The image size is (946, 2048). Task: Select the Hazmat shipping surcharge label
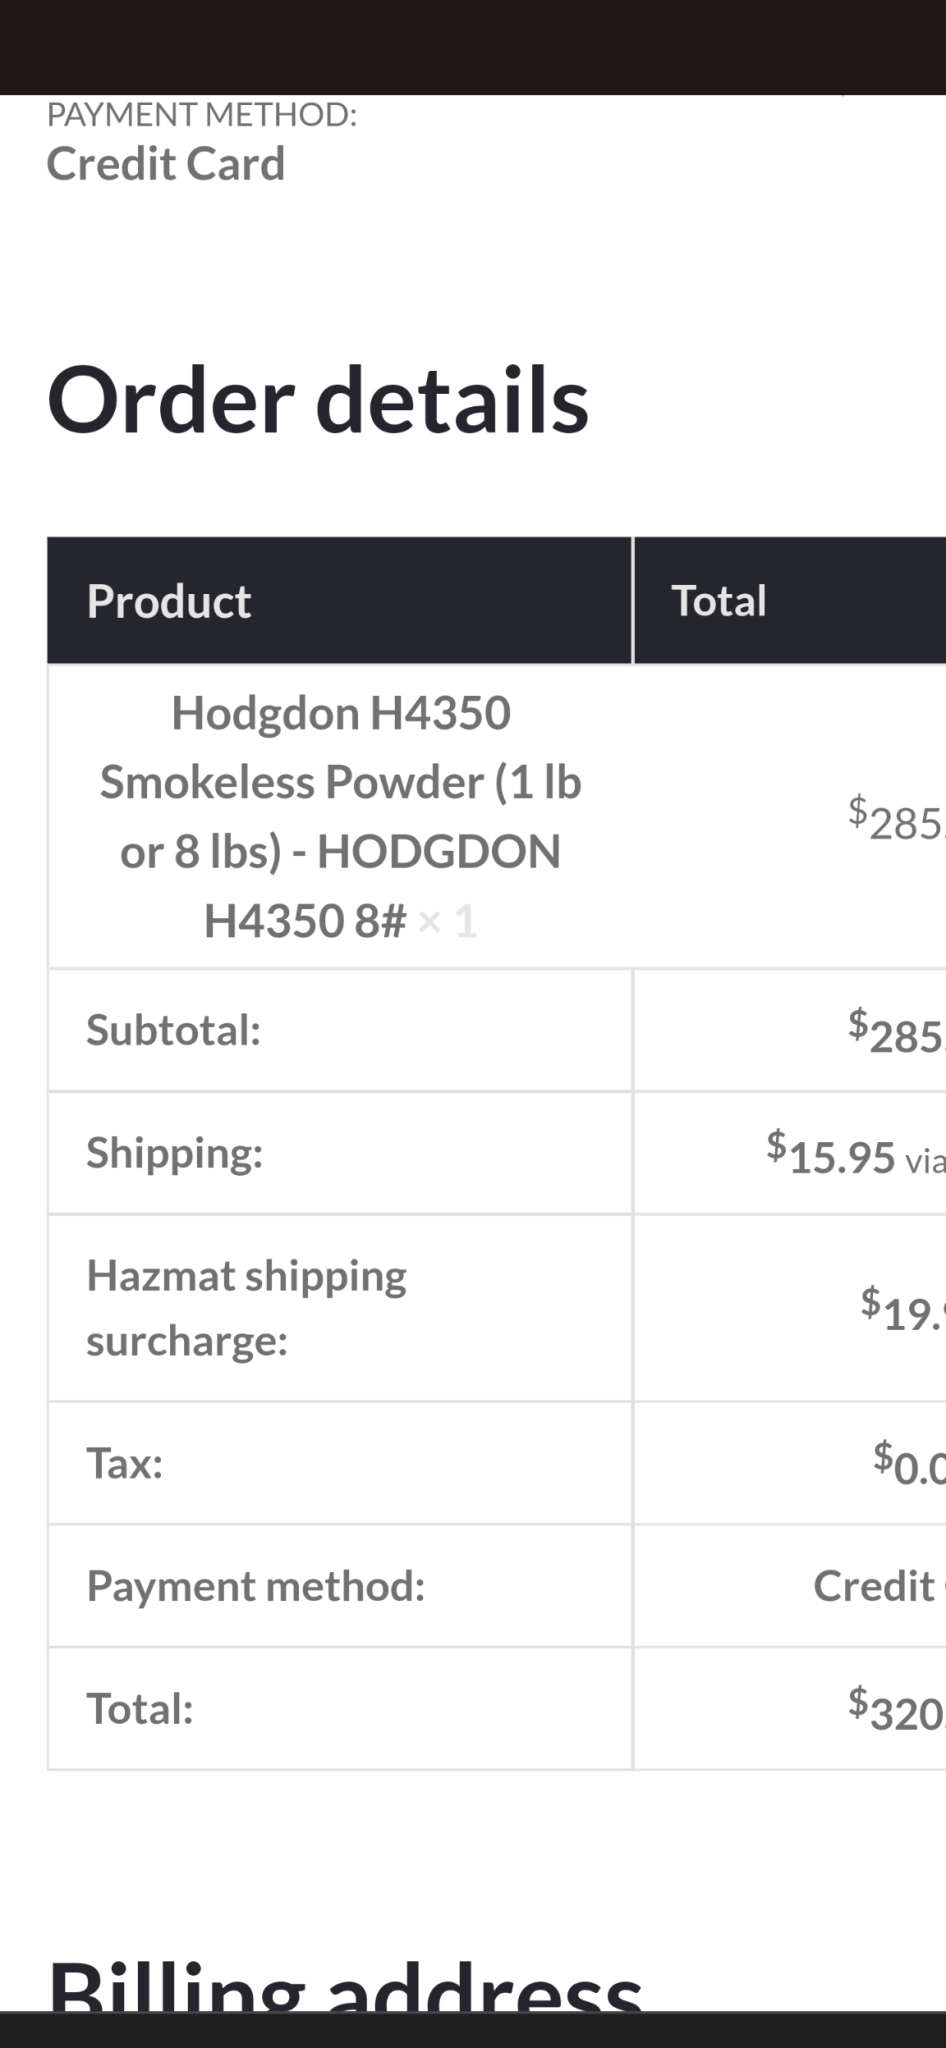pyautogui.click(x=246, y=1308)
